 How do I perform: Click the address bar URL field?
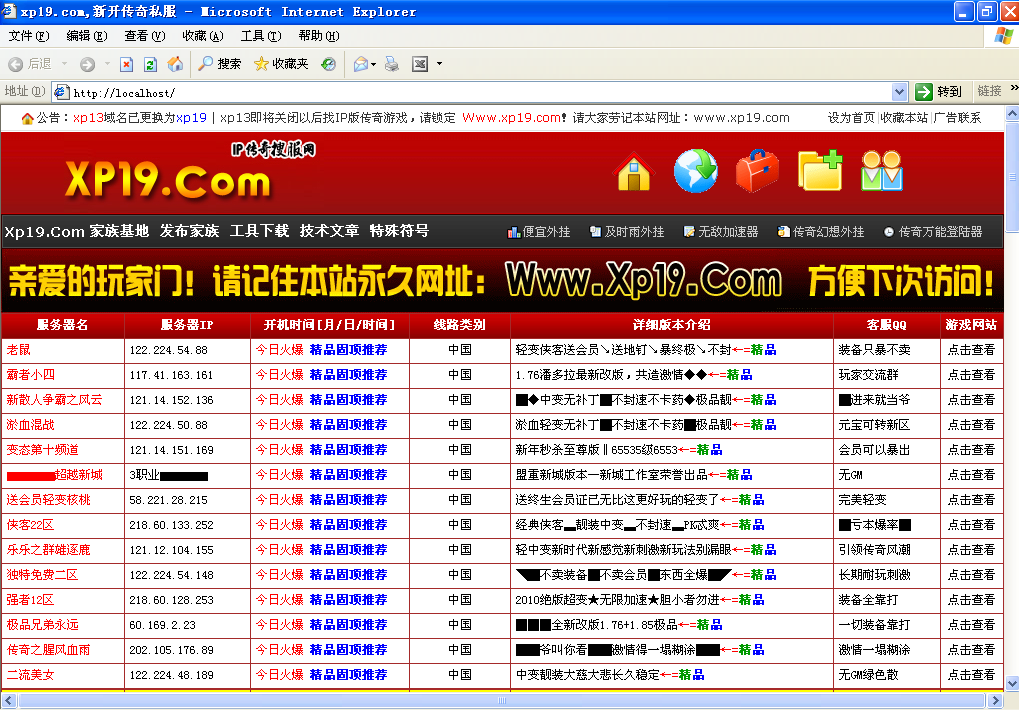pyautogui.click(x=480, y=92)
